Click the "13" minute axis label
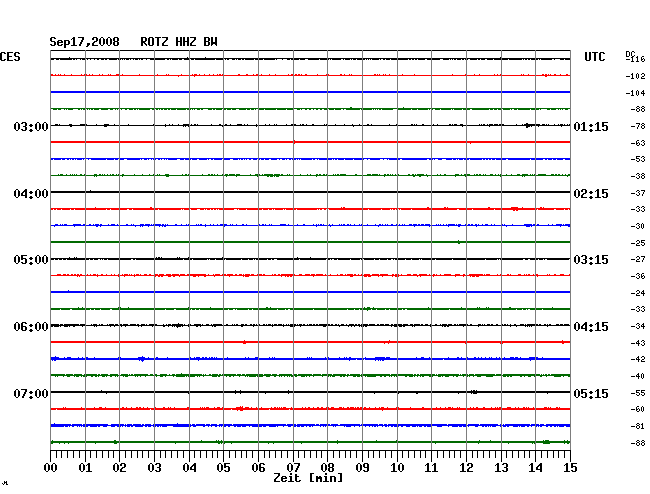 501,468
